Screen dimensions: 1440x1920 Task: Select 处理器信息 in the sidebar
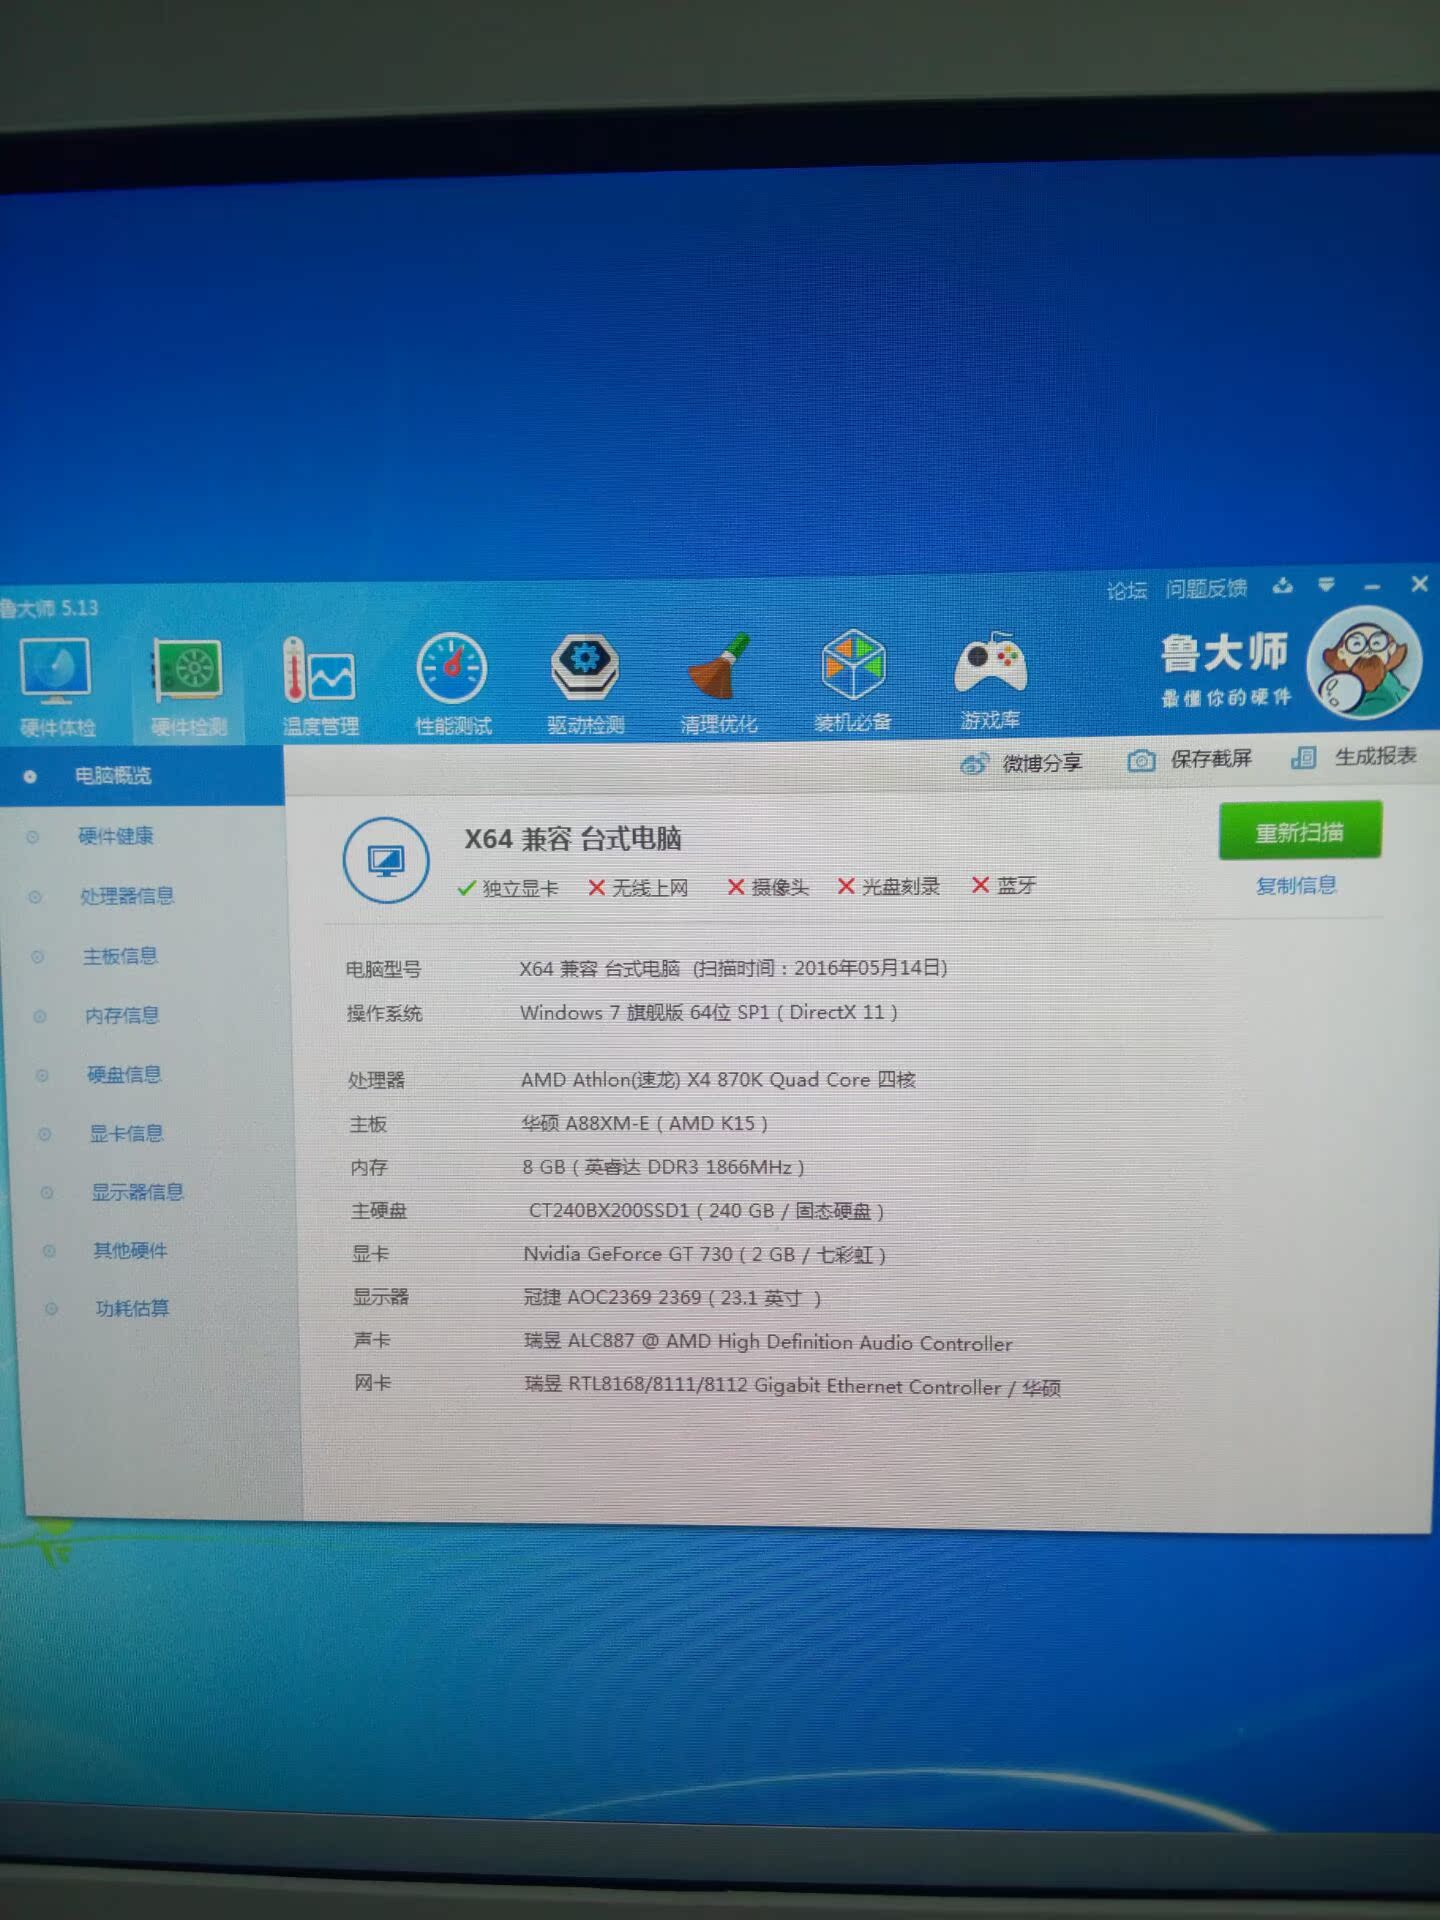pos(127,896)
